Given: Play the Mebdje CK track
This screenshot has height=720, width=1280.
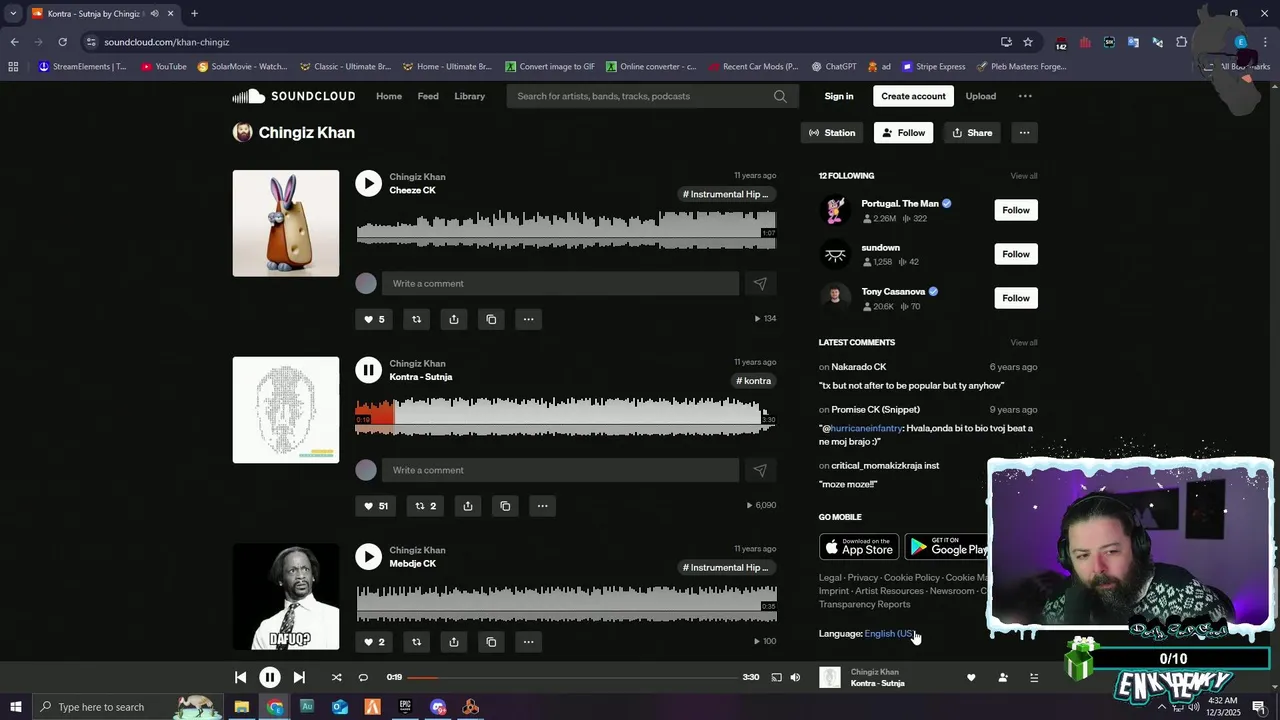Looking at the screenshot, I should coord(368,557).
